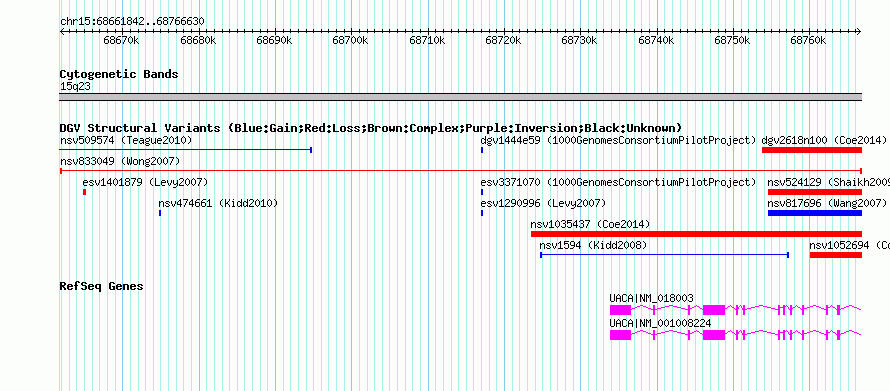Open dgv1444e59 (1000GenomesConsortiumPilotProject) label
The height and width of the screenshot is (391, 890).
[x=618, y=140]
